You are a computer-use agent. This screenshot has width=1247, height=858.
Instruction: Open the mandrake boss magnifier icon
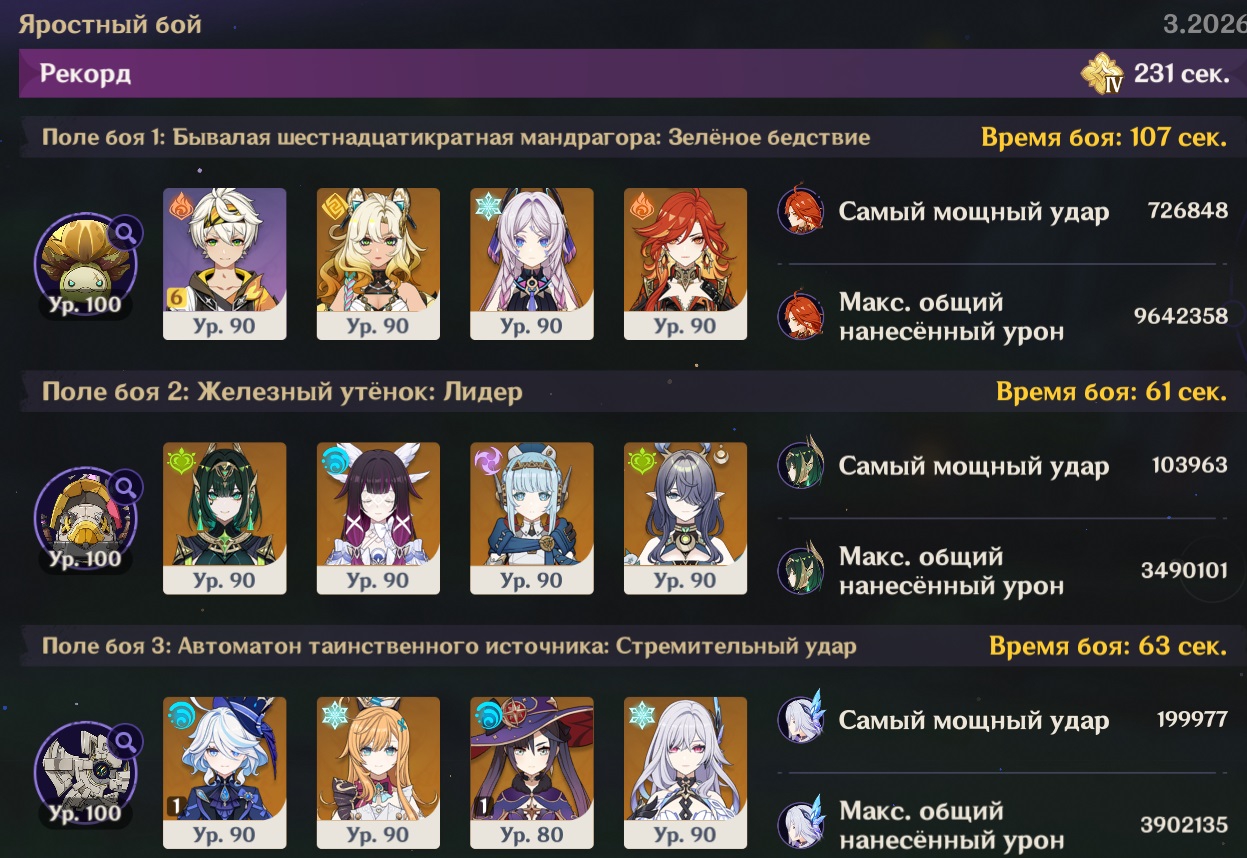[x=126, y=233]
